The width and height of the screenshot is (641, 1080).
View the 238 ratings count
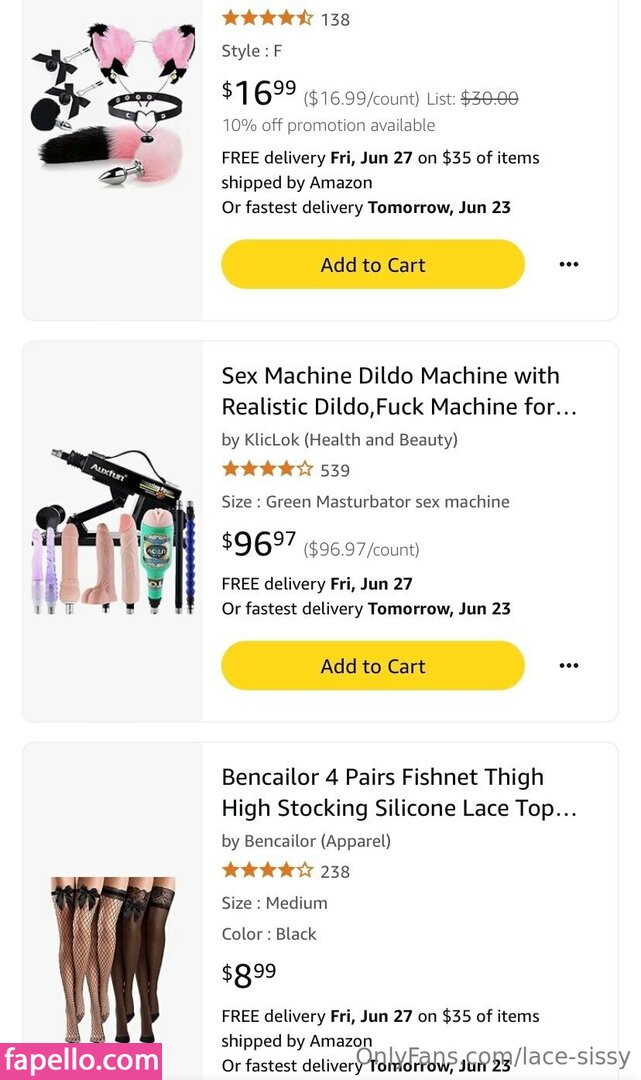(335, 871)
